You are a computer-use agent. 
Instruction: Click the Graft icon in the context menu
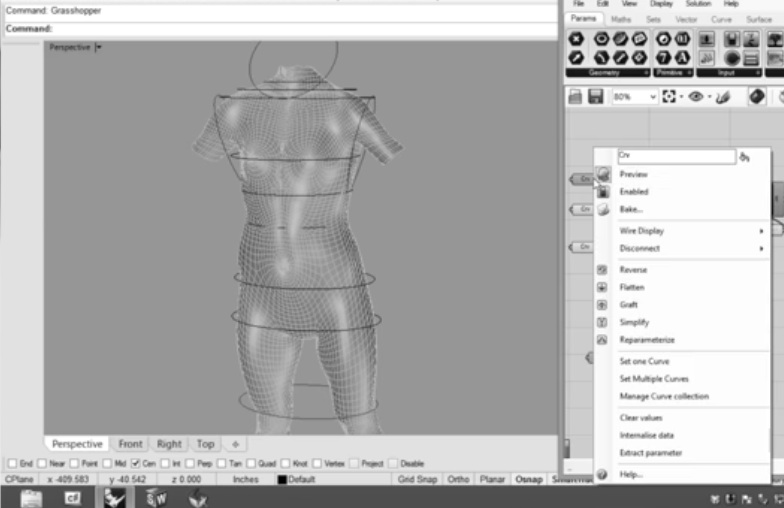click(602, 305)
